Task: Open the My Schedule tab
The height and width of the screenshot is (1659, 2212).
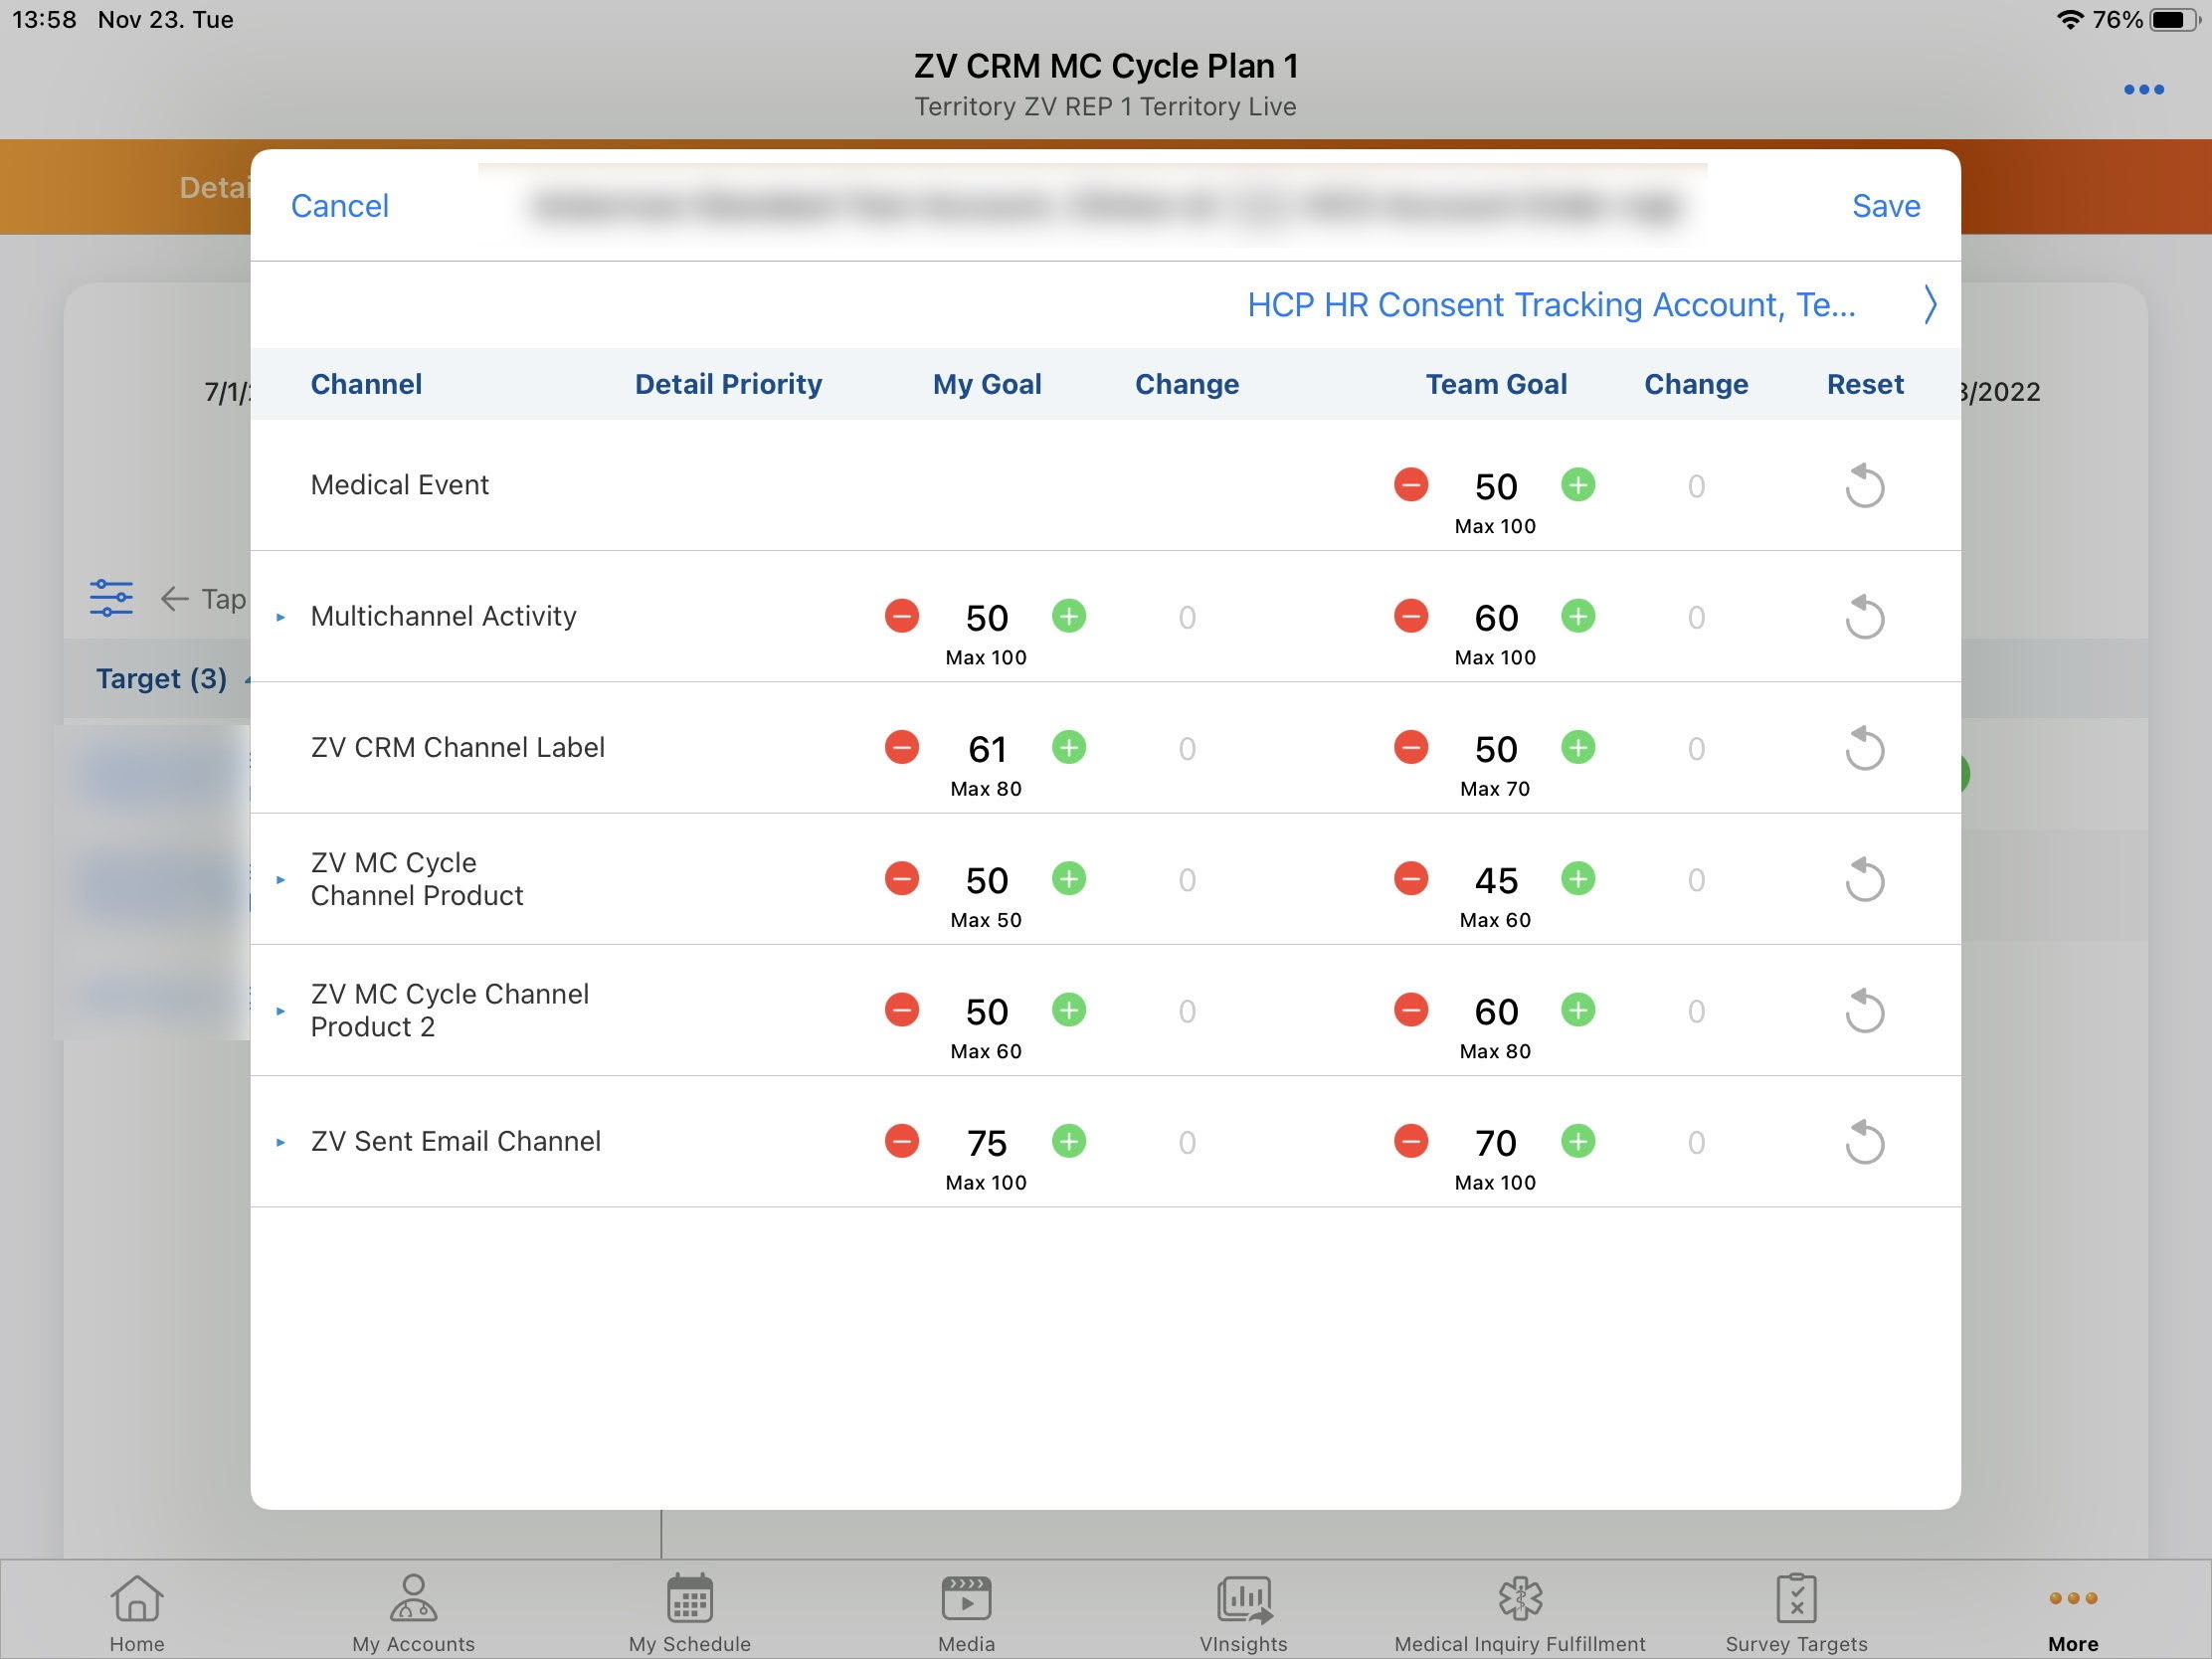Action: (689, 1612)
